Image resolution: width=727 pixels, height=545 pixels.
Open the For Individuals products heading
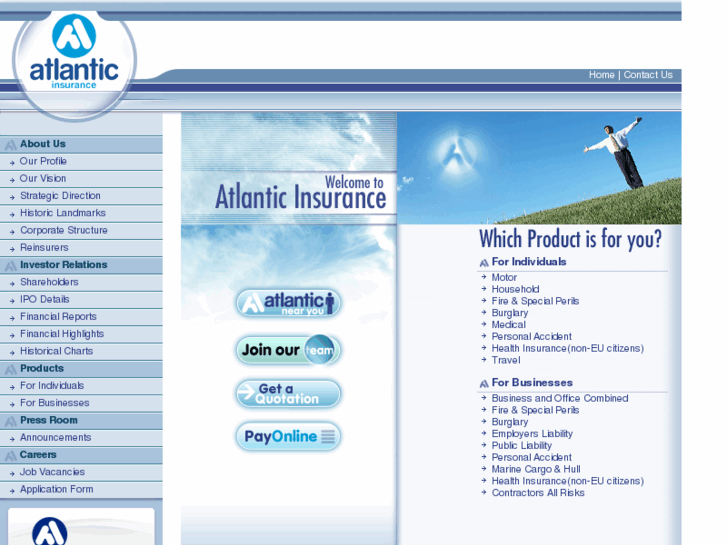(x=529, y=262)
